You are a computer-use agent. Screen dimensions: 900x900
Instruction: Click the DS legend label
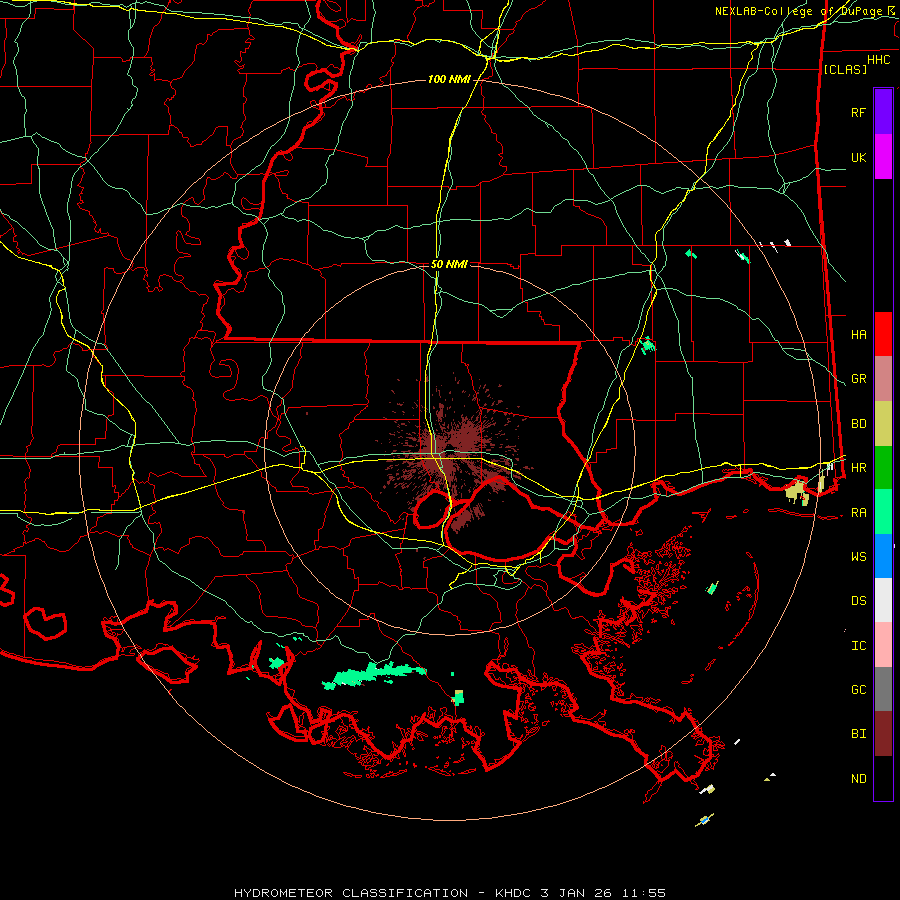pos(858,601)
